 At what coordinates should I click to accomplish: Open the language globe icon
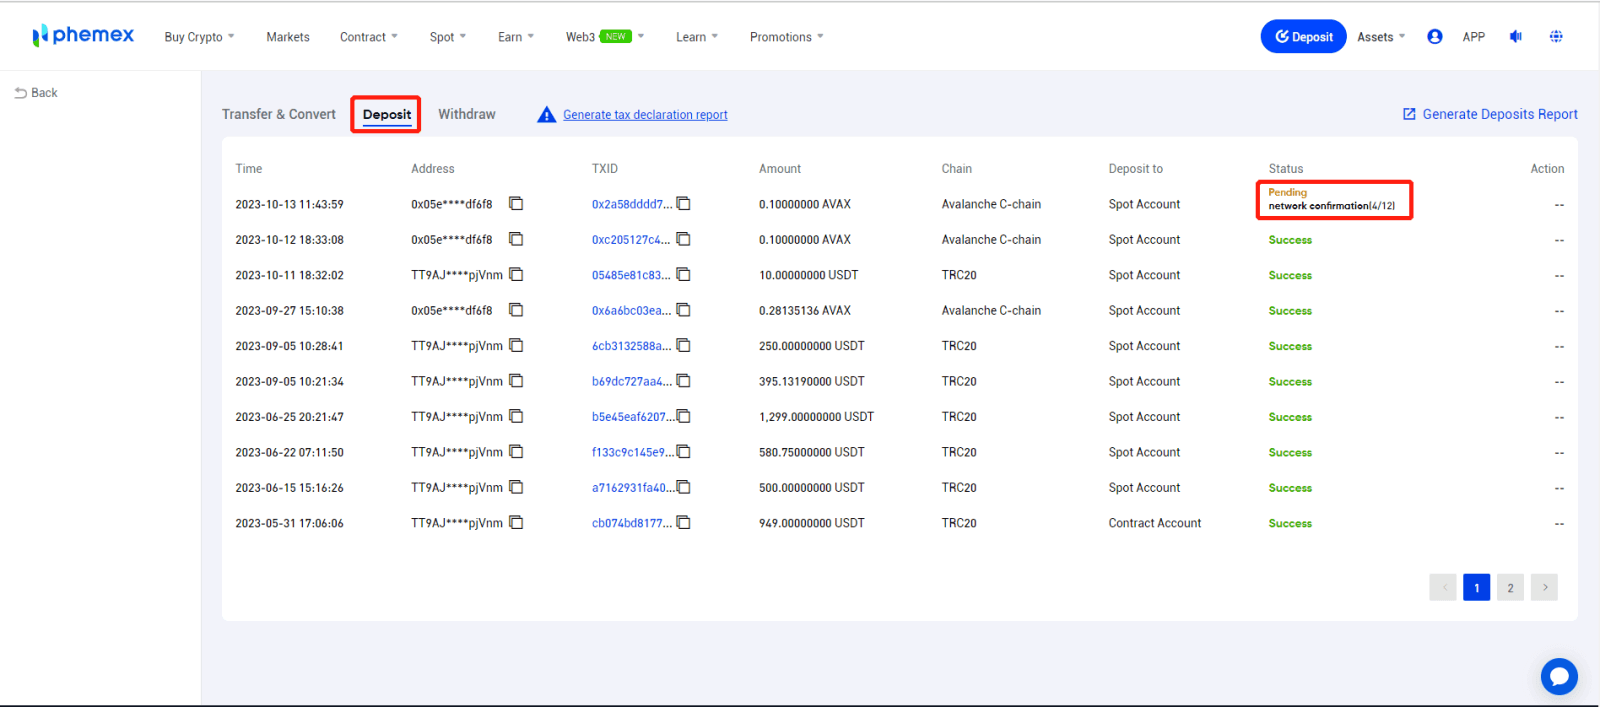point(1556,37)
